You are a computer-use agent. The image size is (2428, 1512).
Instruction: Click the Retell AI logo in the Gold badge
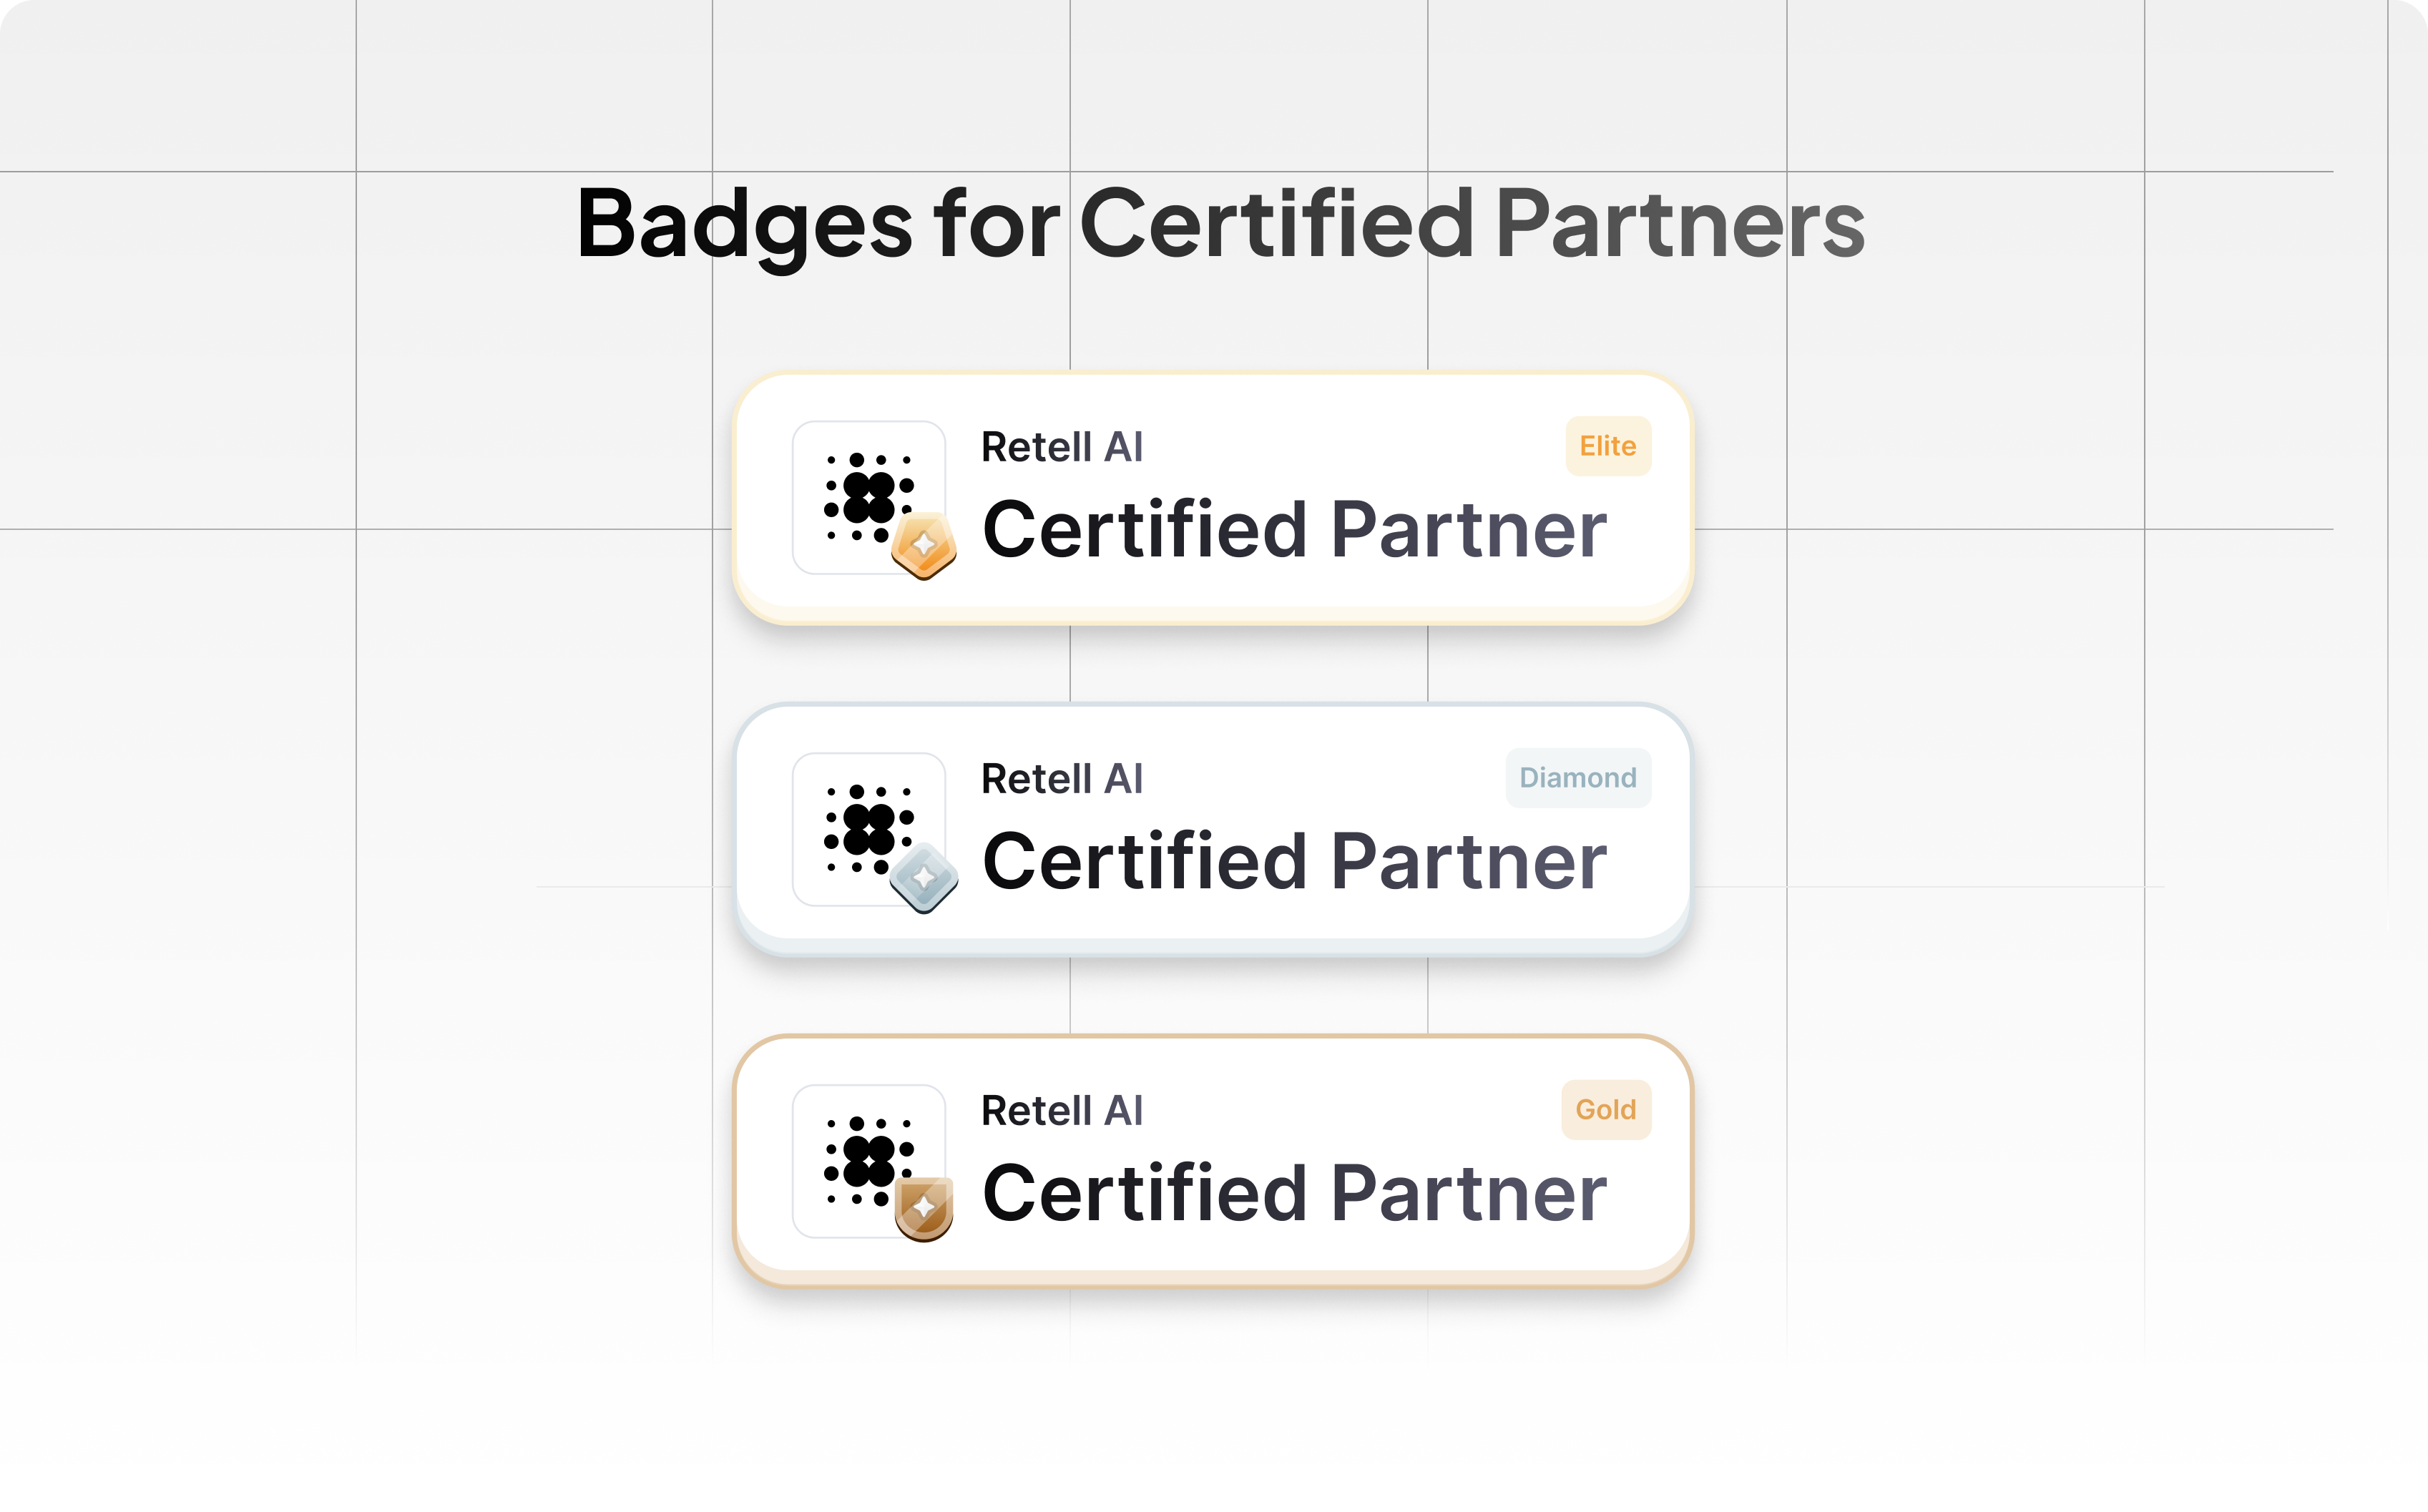point(868,1161)
